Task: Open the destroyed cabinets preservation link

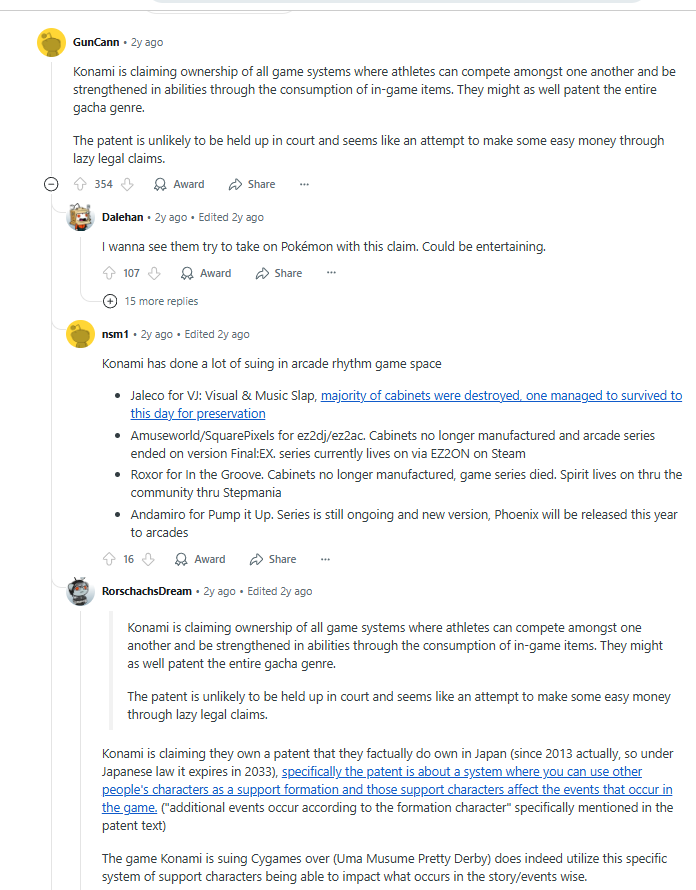Action: click(x=406, y=404)
